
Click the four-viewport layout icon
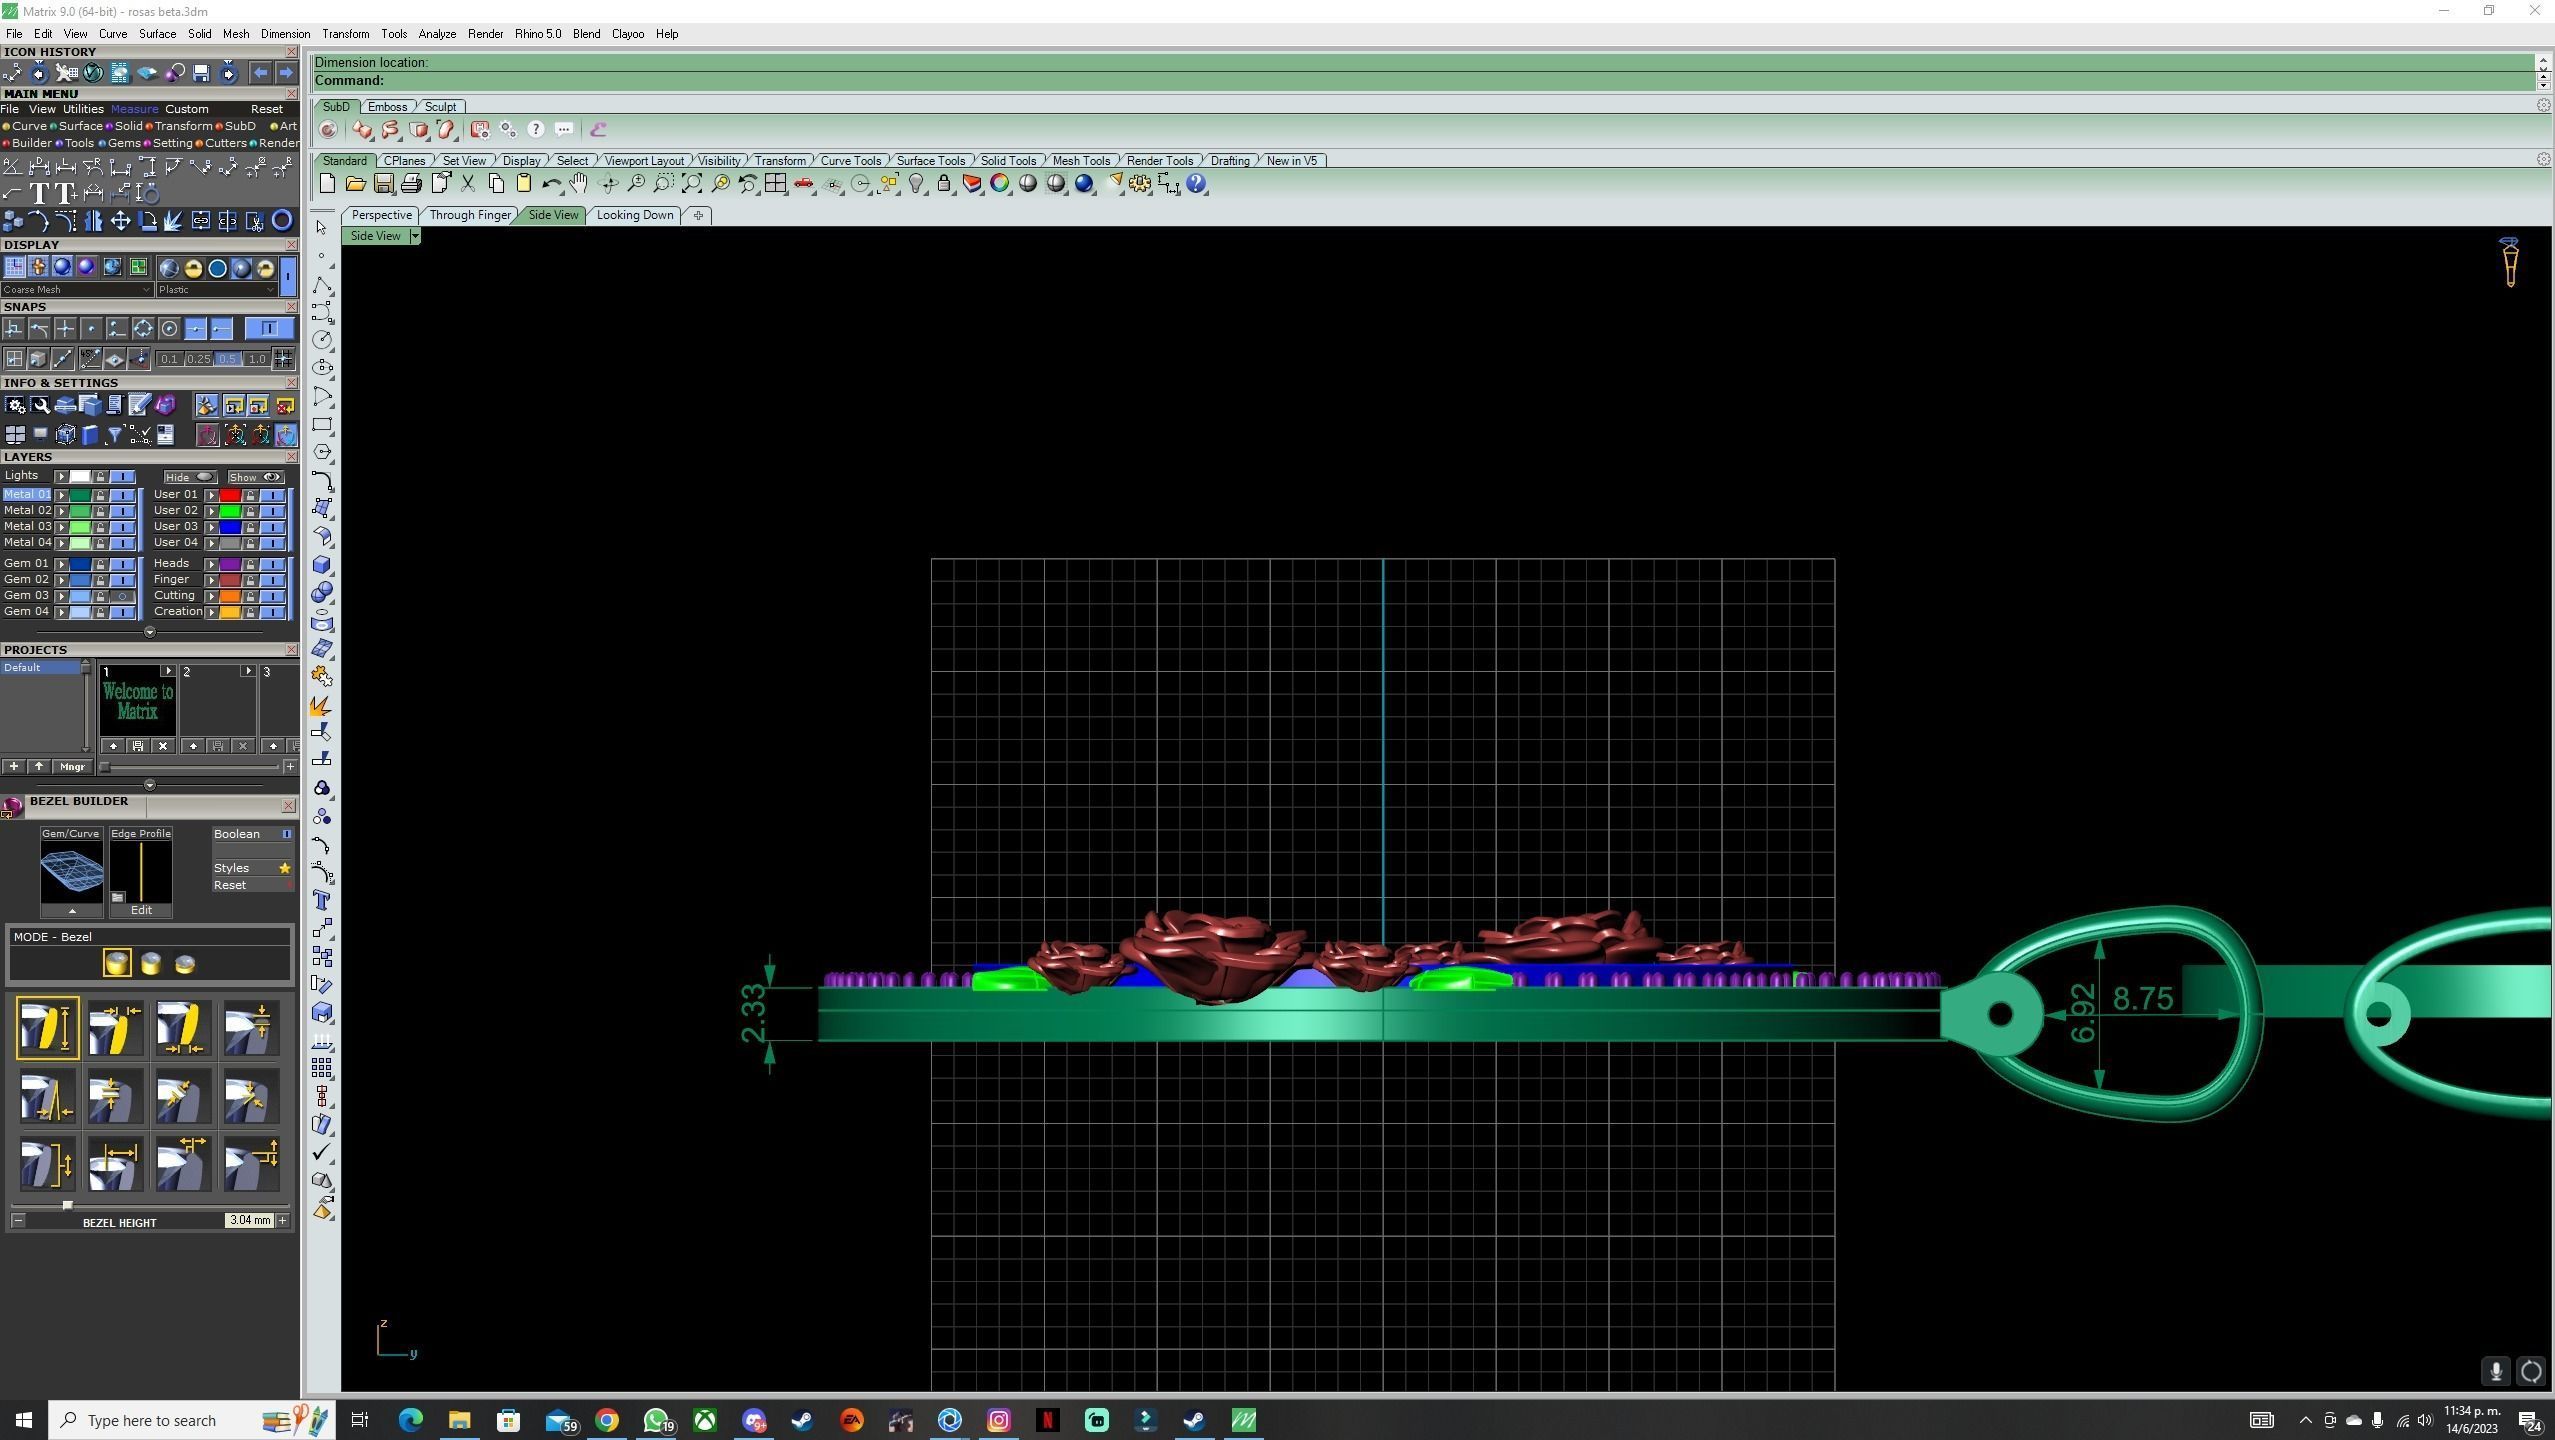coord(775,184)
